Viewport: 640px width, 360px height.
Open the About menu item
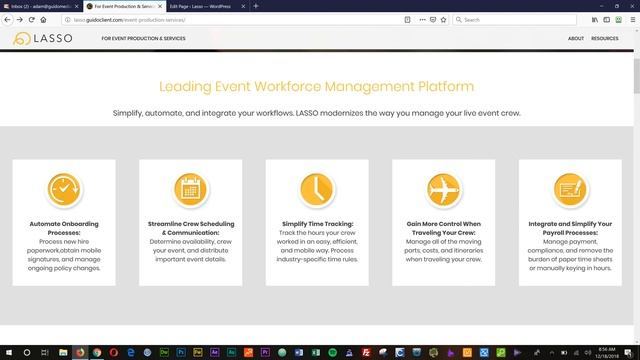pyautogui.click(x=576, y=38)
